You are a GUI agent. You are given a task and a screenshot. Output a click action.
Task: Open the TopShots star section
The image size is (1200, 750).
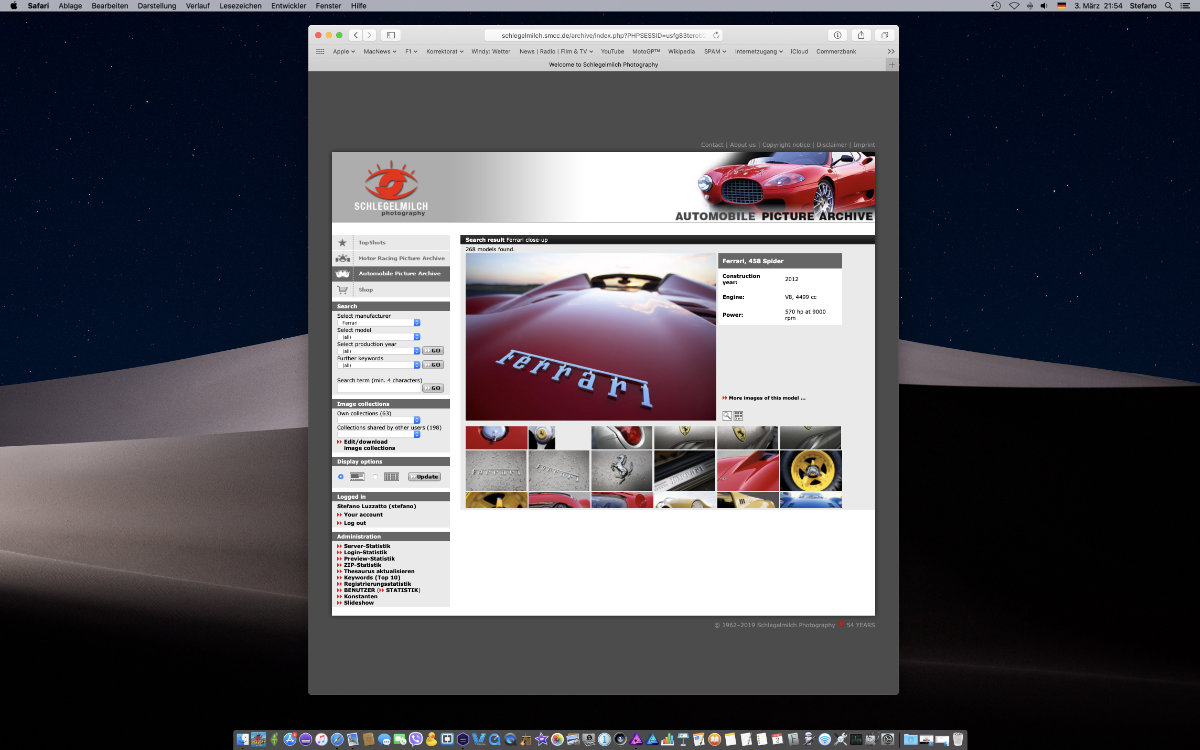pos(342,242)
